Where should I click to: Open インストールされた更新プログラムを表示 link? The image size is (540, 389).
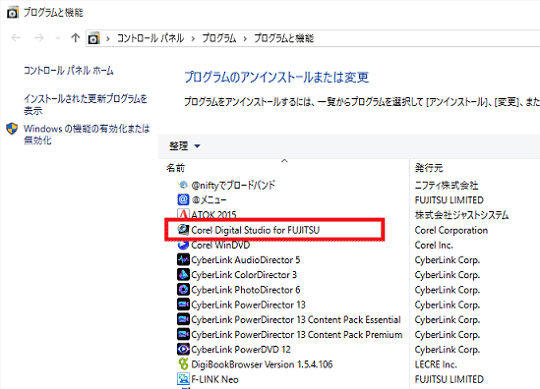click(85, 105)
